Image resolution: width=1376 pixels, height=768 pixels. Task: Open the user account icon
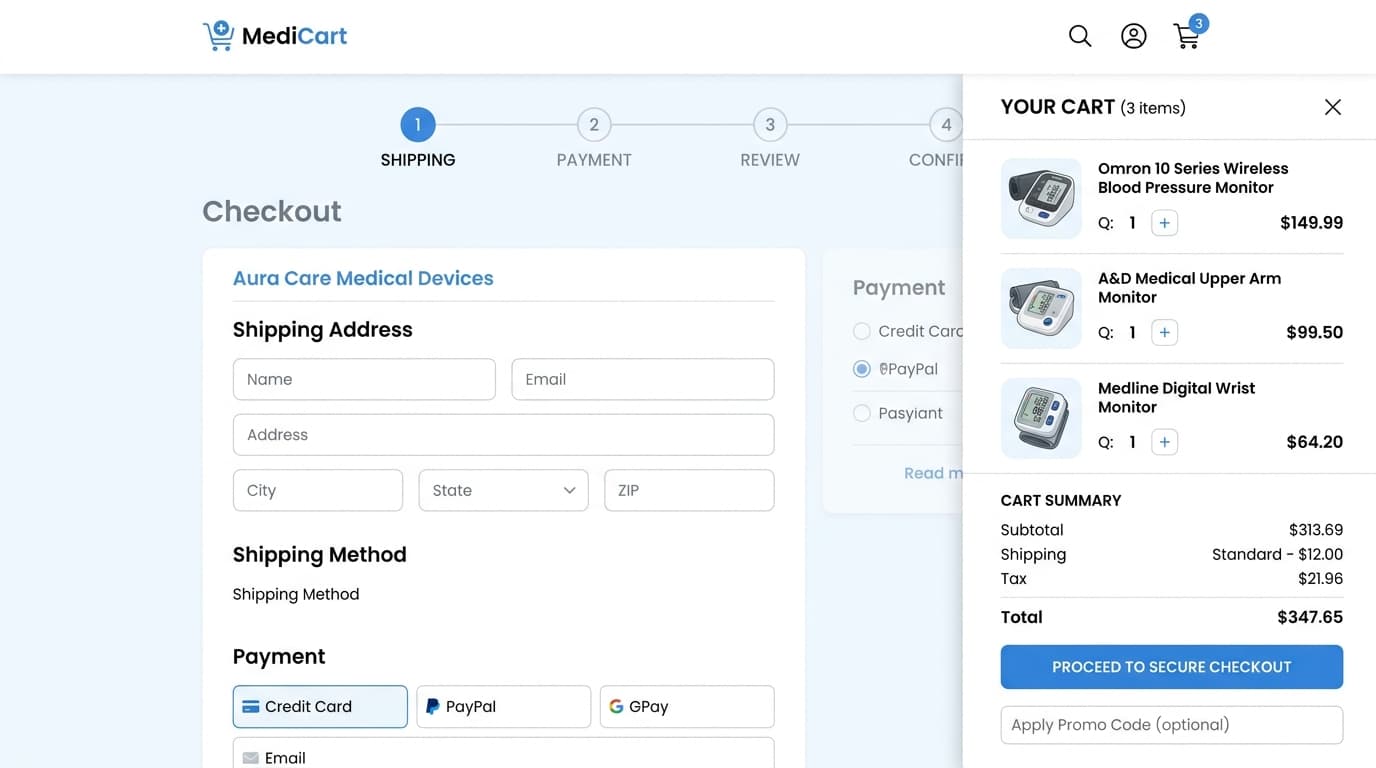click(1133, 36)
